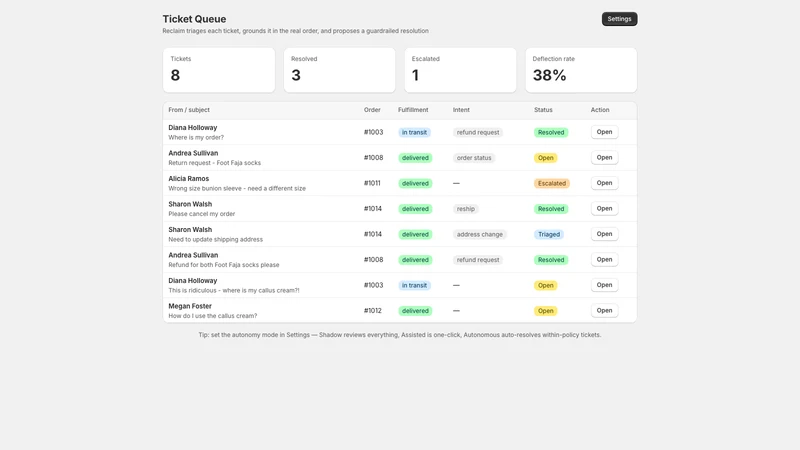Click the 'order status' intent tag
The height and width of the screenshot is (450, 800).
pos(474,158)
